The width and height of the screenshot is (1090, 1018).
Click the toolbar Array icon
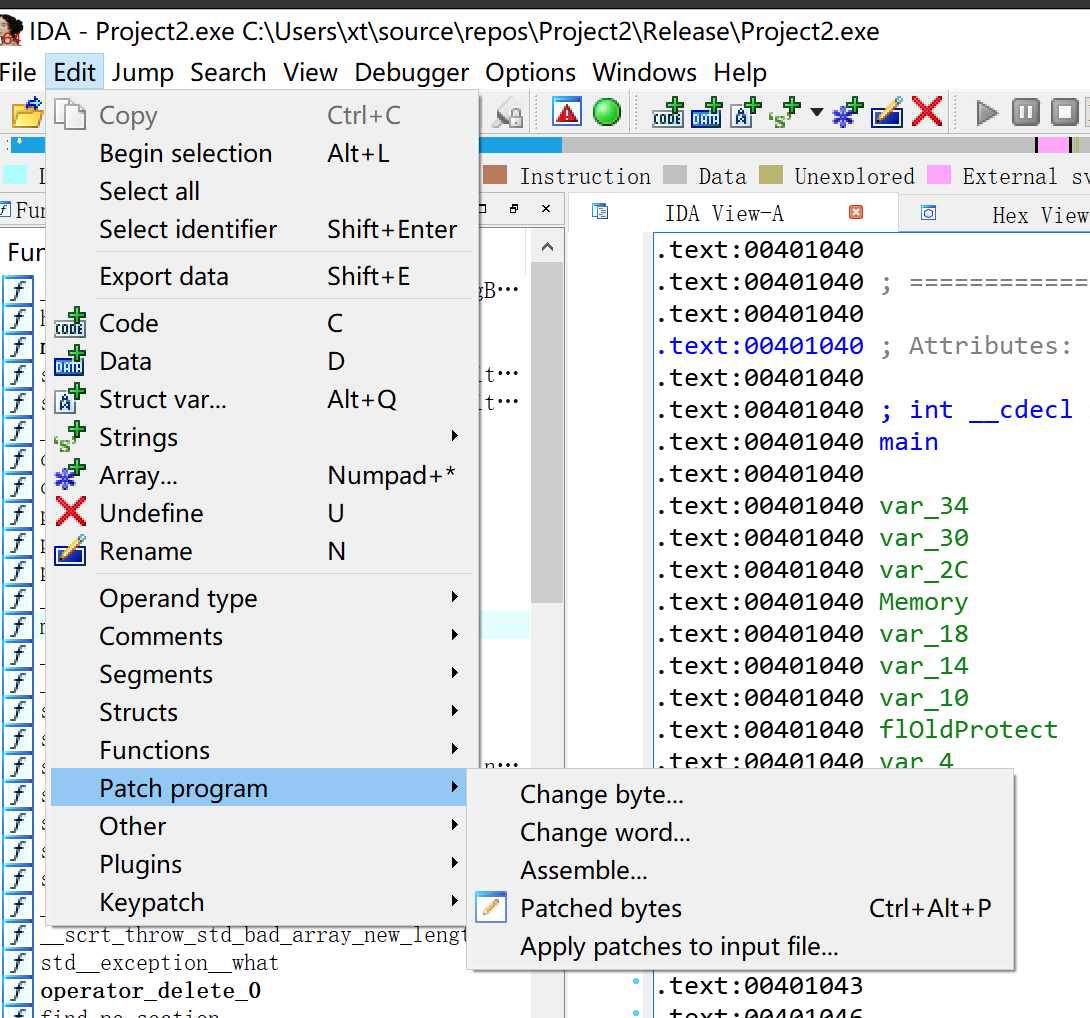848,113
